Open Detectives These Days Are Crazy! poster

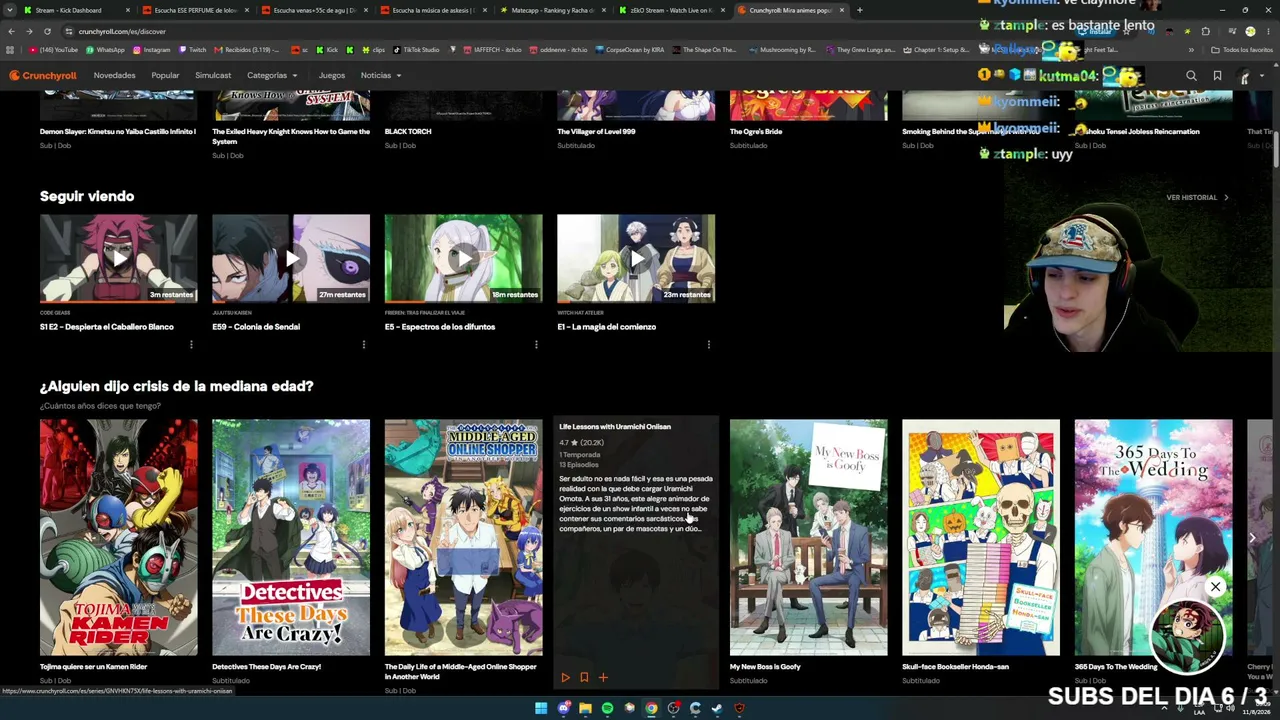pyautogui.click(x=291, y=537)
